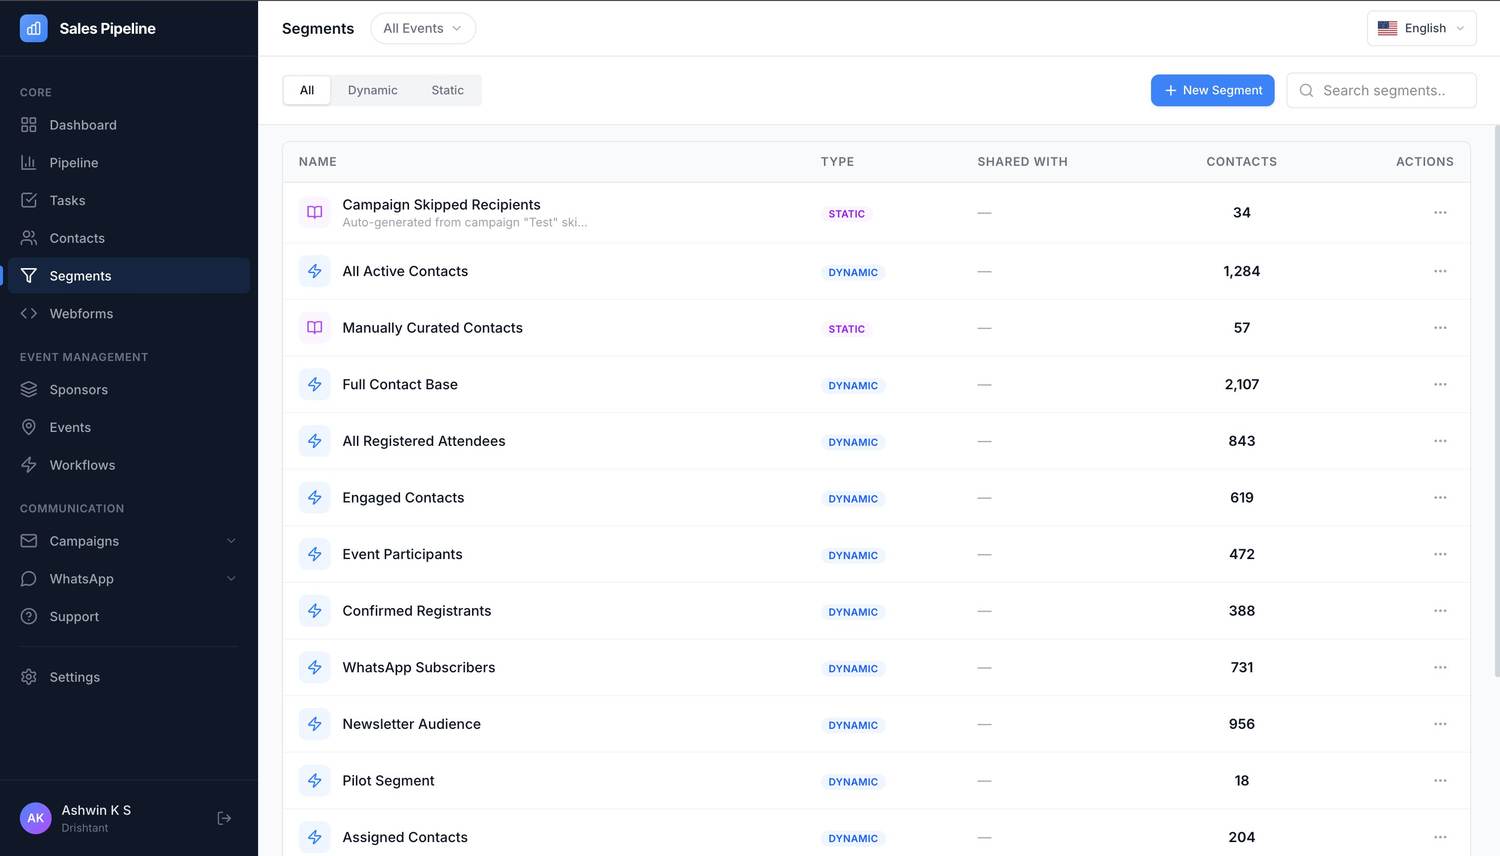The height and width of the screenshot is (856, 1500).
Task: Open actions menu for Newsletter Audience
Action: pyautogui.click(x=1440, y=724)
